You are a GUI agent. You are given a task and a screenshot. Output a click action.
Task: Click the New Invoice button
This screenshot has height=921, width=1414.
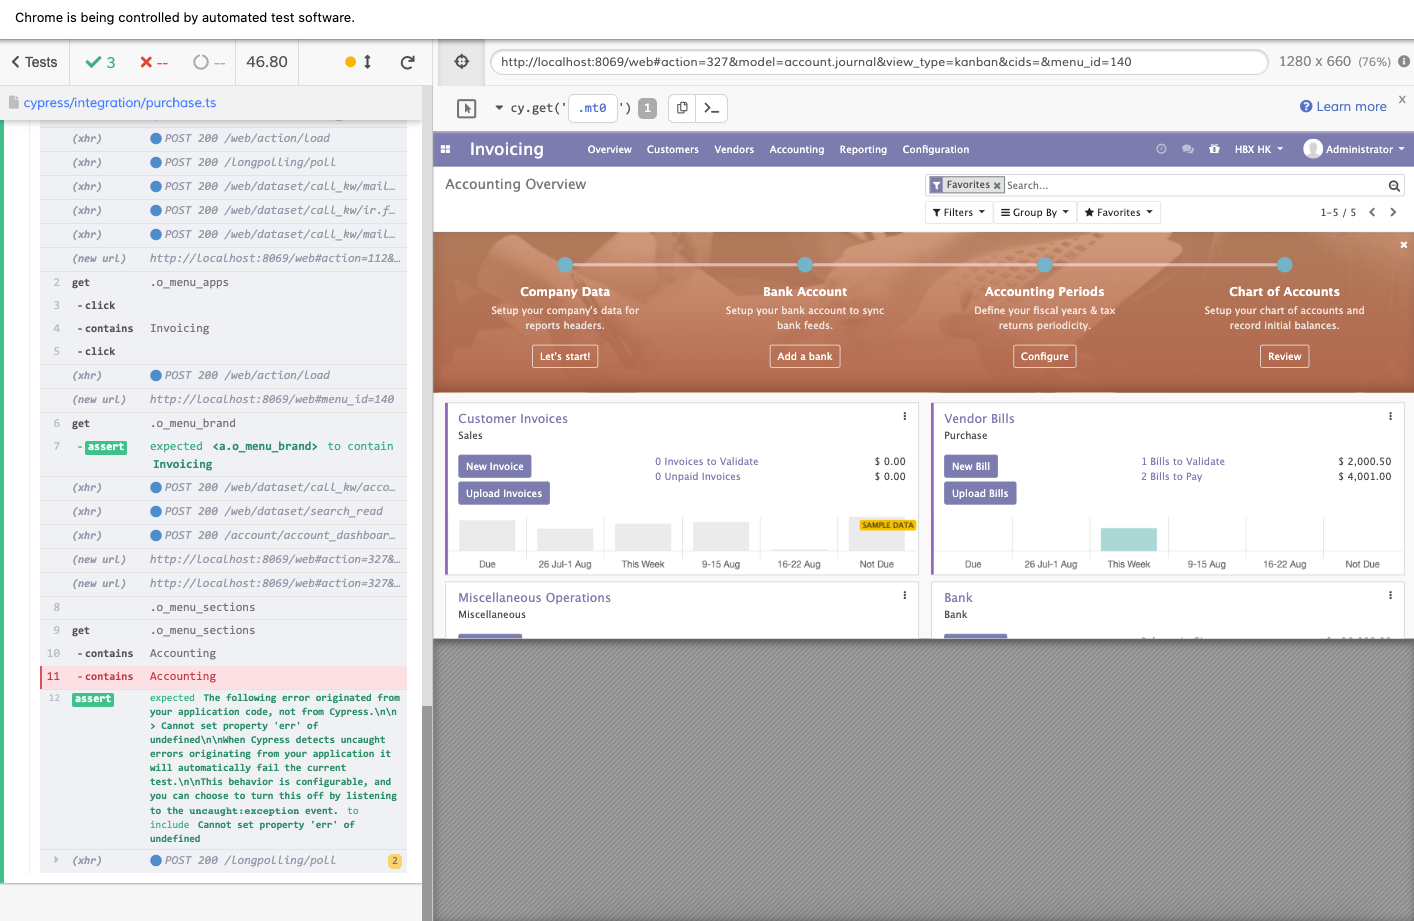click(x=495, y=466)
